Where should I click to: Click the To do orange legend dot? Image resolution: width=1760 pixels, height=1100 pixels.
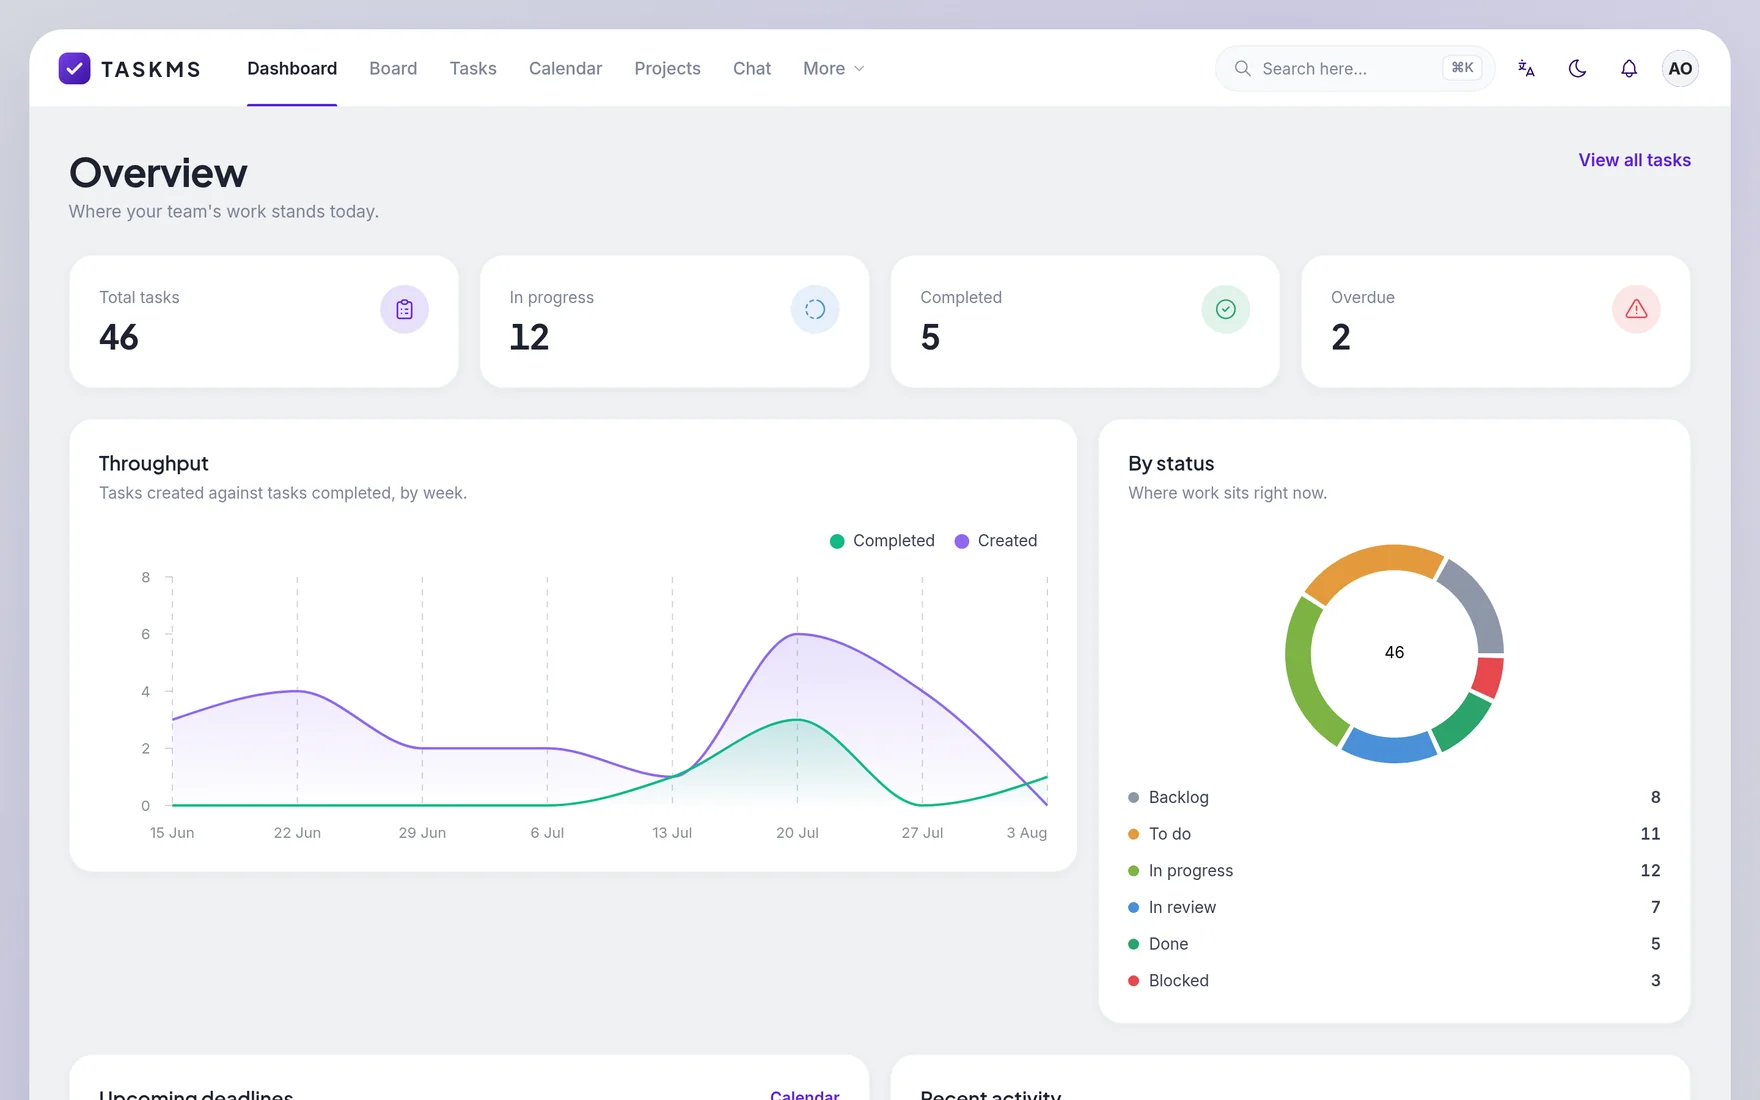pos(1133,834)
